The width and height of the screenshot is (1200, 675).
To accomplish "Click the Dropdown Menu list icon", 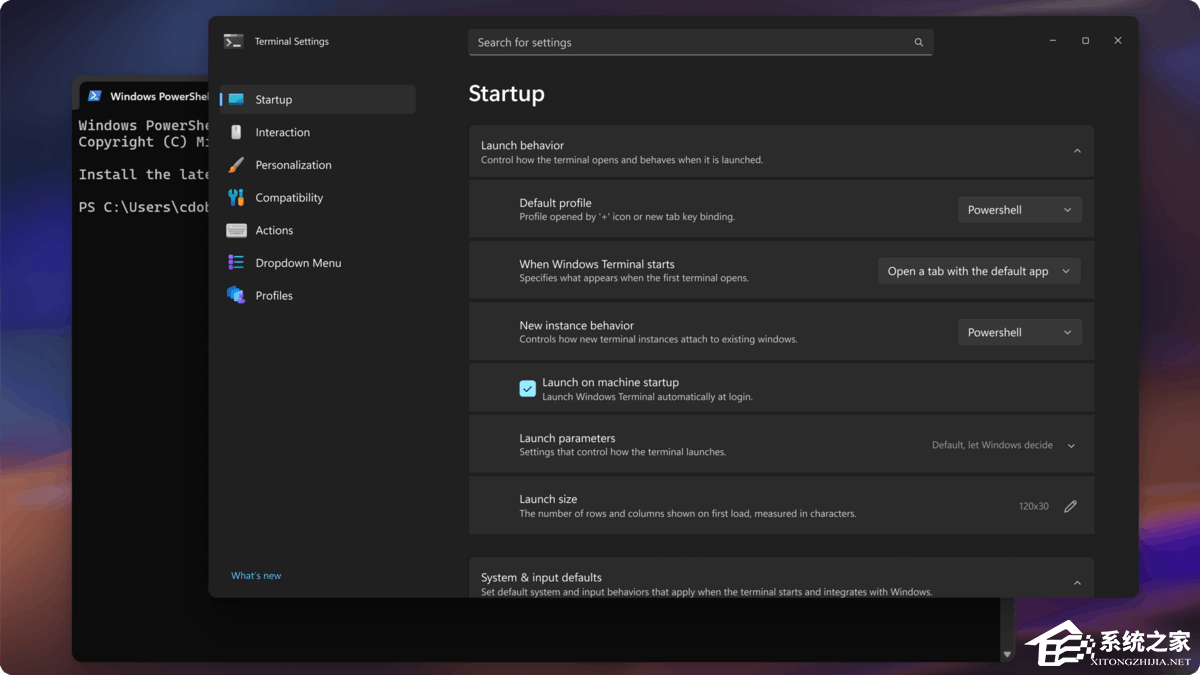I will [236, 263].
